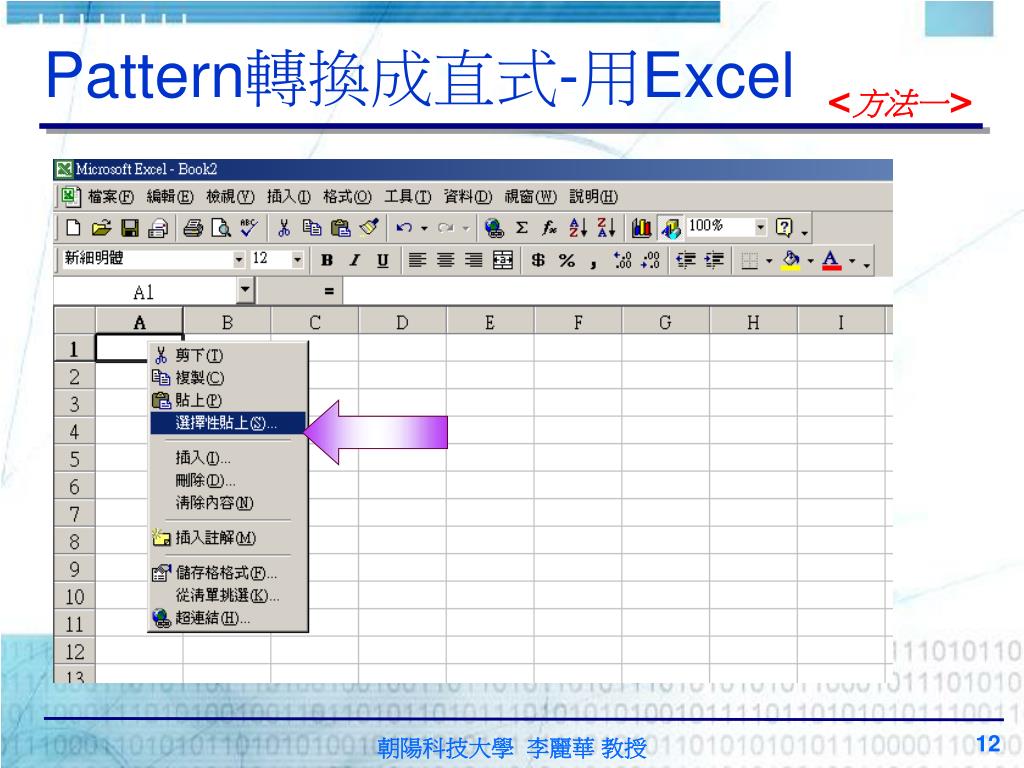Open the 格式(O) menu
The width and height of the screenshot is (1024, 768).
tap(347, 197)
